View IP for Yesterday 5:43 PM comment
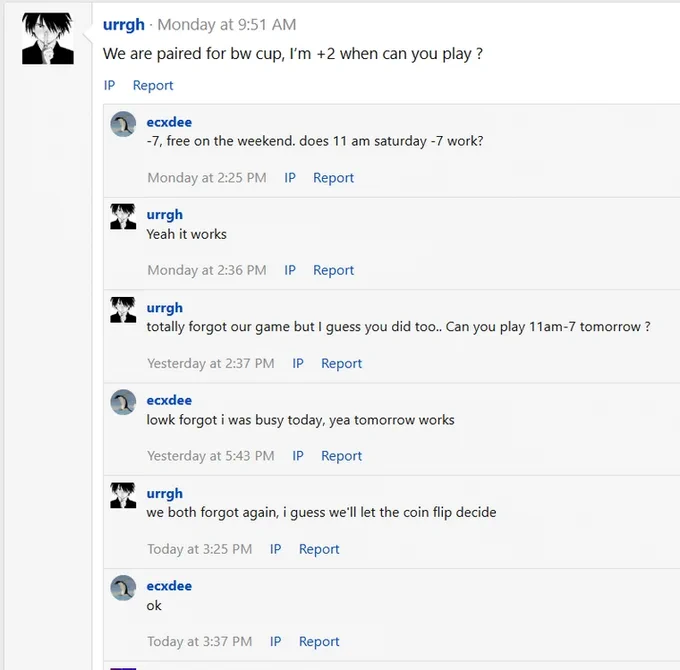Viewport: 680px width, 670px height. click(x=298, y=455)
